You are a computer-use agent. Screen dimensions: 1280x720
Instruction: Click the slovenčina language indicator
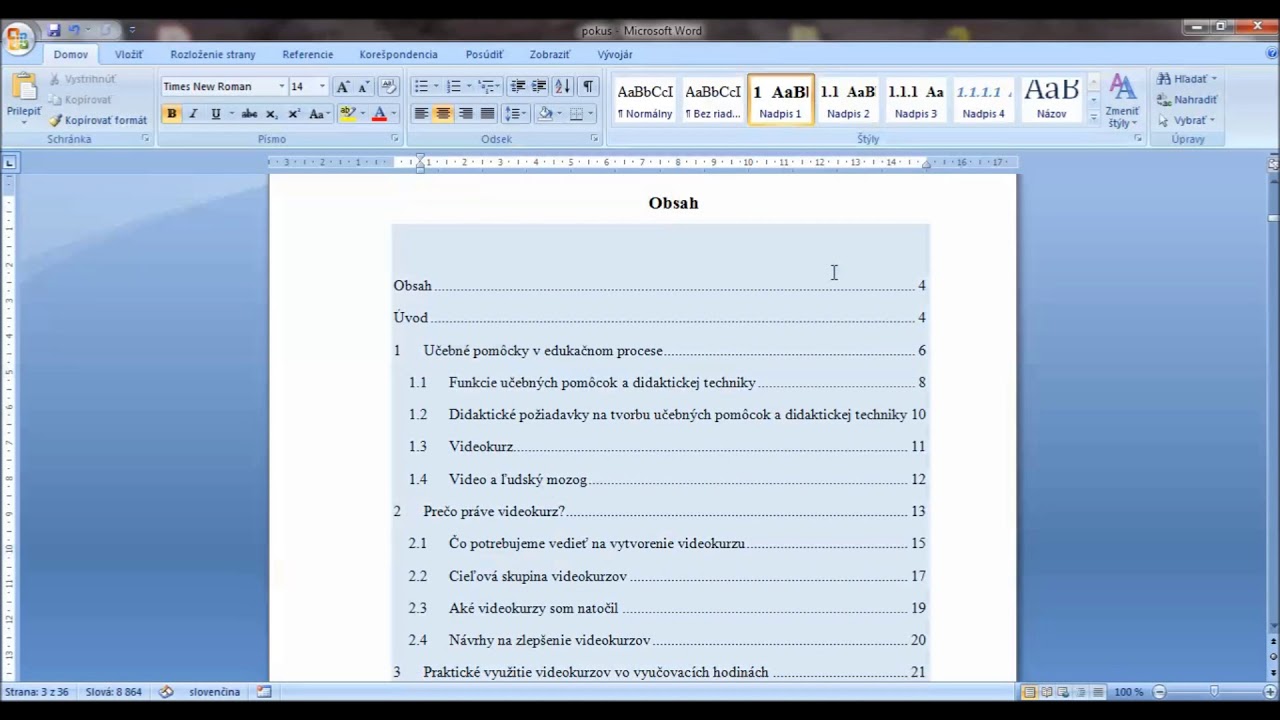(214, 692)
